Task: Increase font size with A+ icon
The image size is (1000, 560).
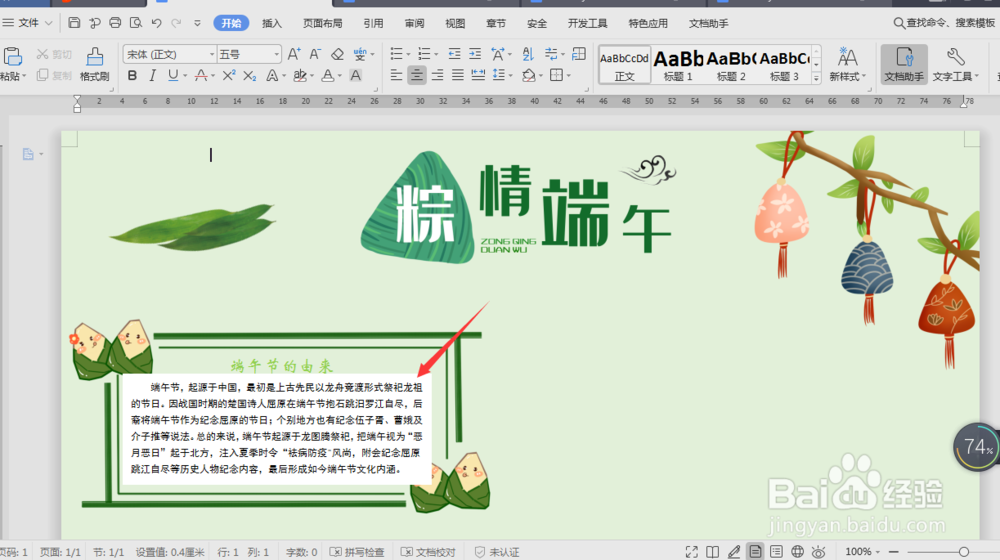Action: (x=293, y=54)
